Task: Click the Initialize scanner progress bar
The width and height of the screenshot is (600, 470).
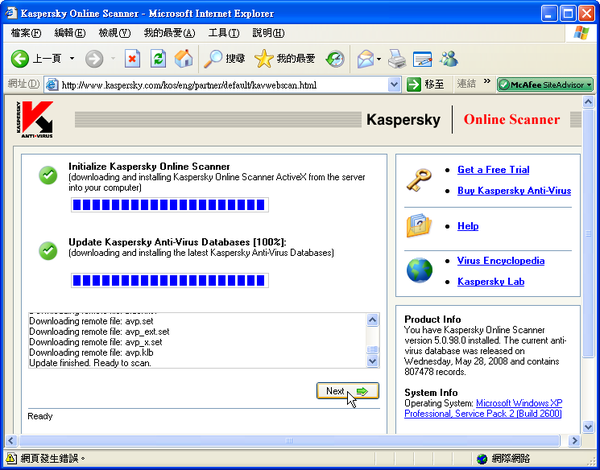Action: [170, 205]
